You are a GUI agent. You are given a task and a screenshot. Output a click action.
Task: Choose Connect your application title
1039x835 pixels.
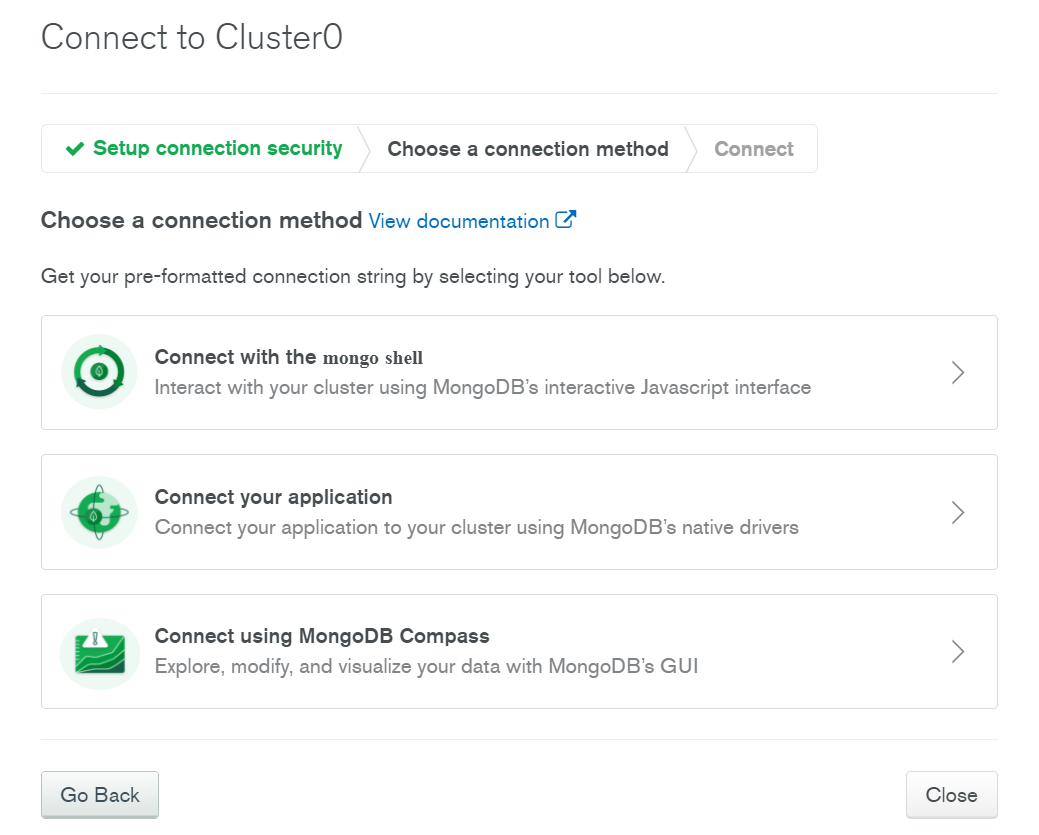(x=273, y=497)
